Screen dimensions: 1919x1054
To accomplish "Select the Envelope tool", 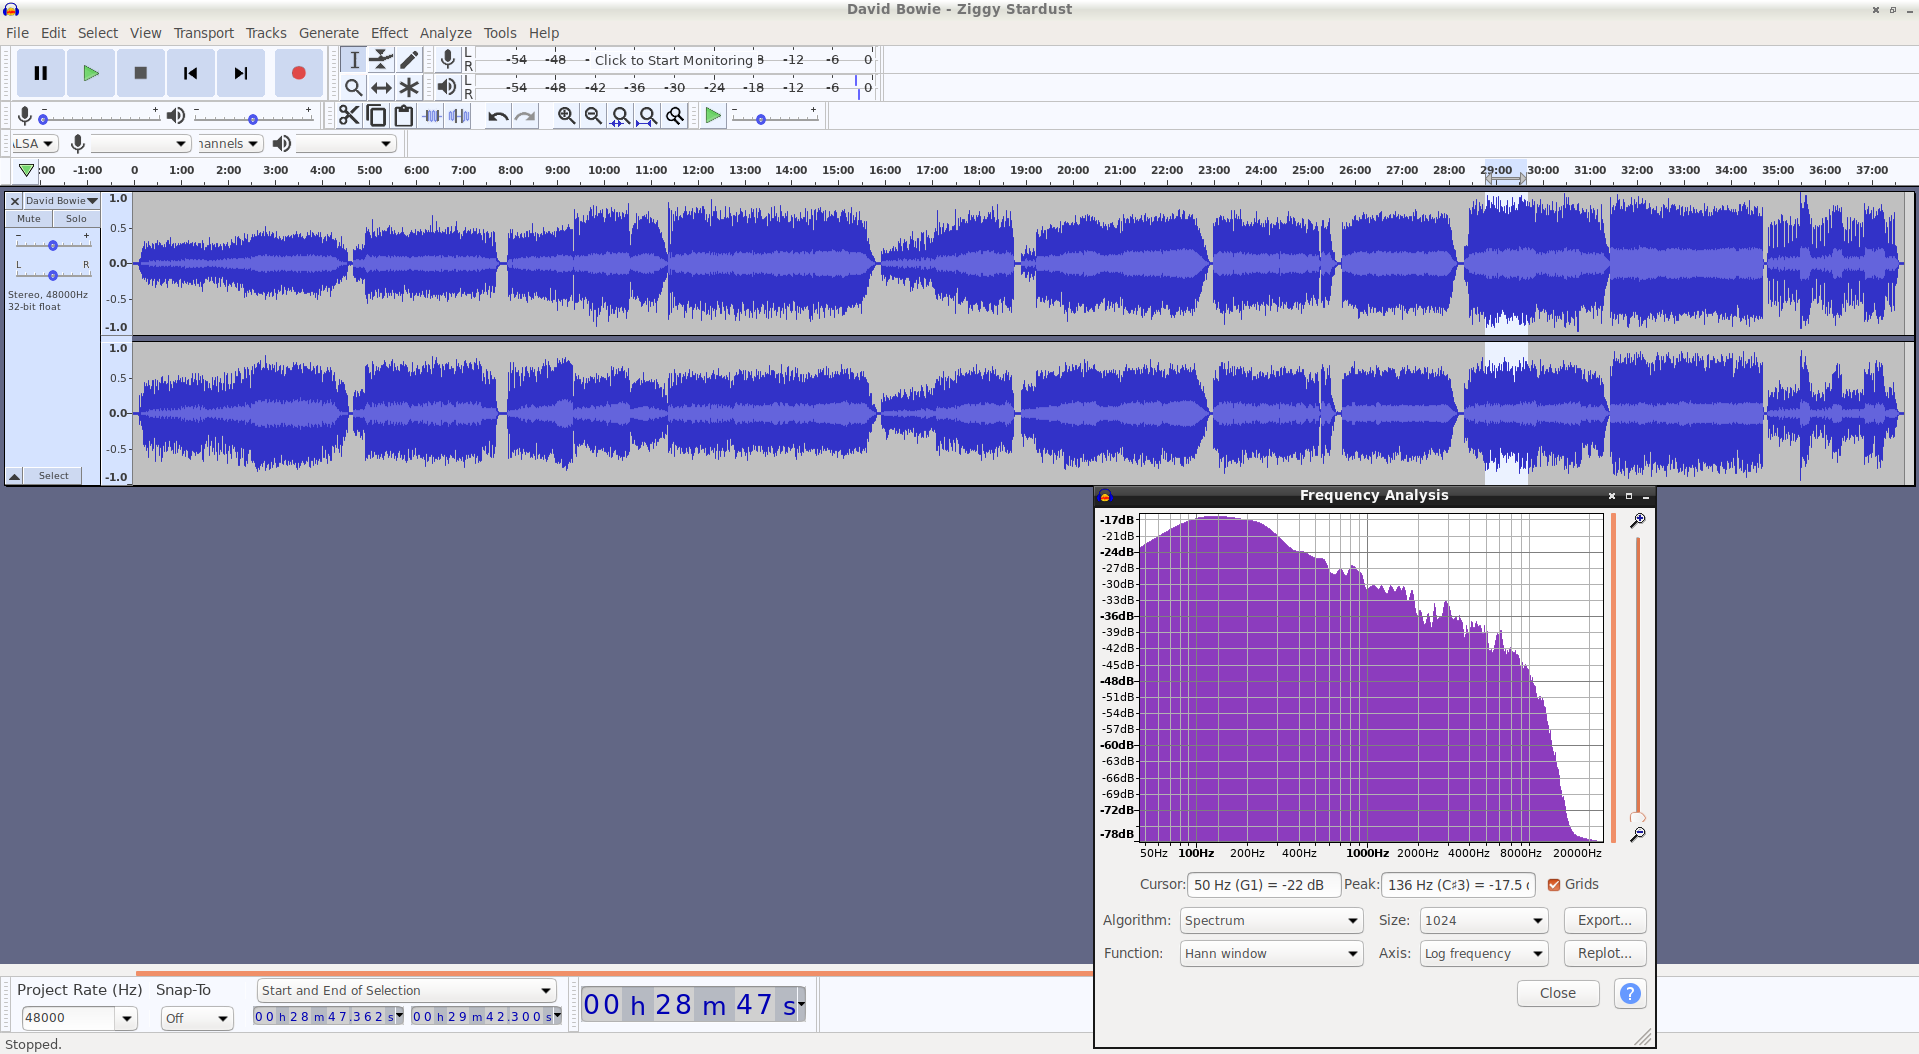I will click(x=381, y=60).
